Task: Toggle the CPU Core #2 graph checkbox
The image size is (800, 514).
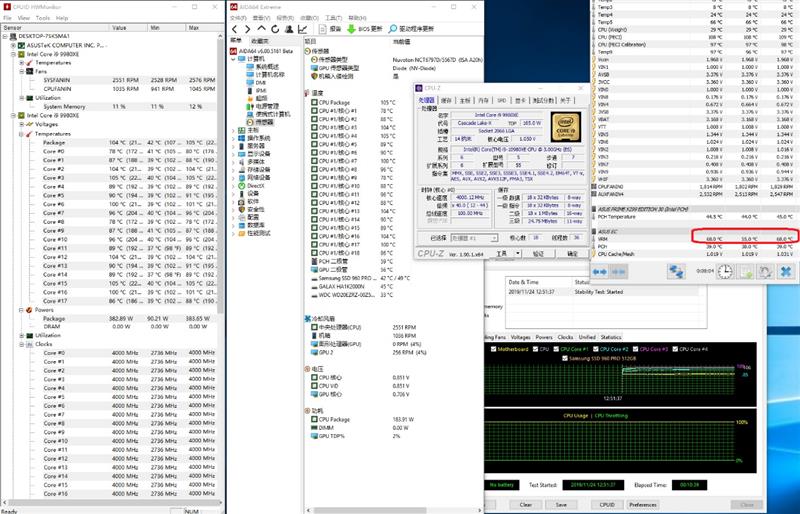Action: [x=594, y=349]
